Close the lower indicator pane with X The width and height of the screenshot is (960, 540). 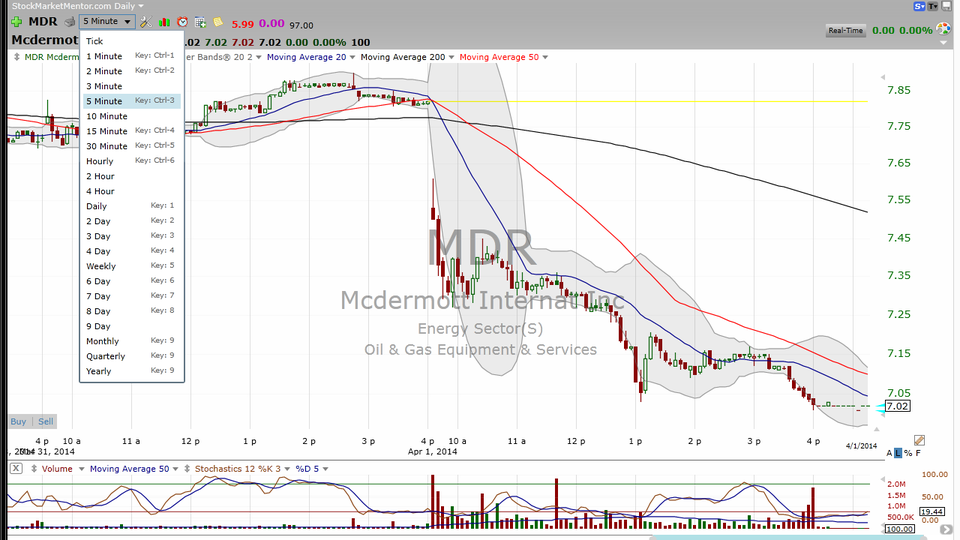[17, 468]
